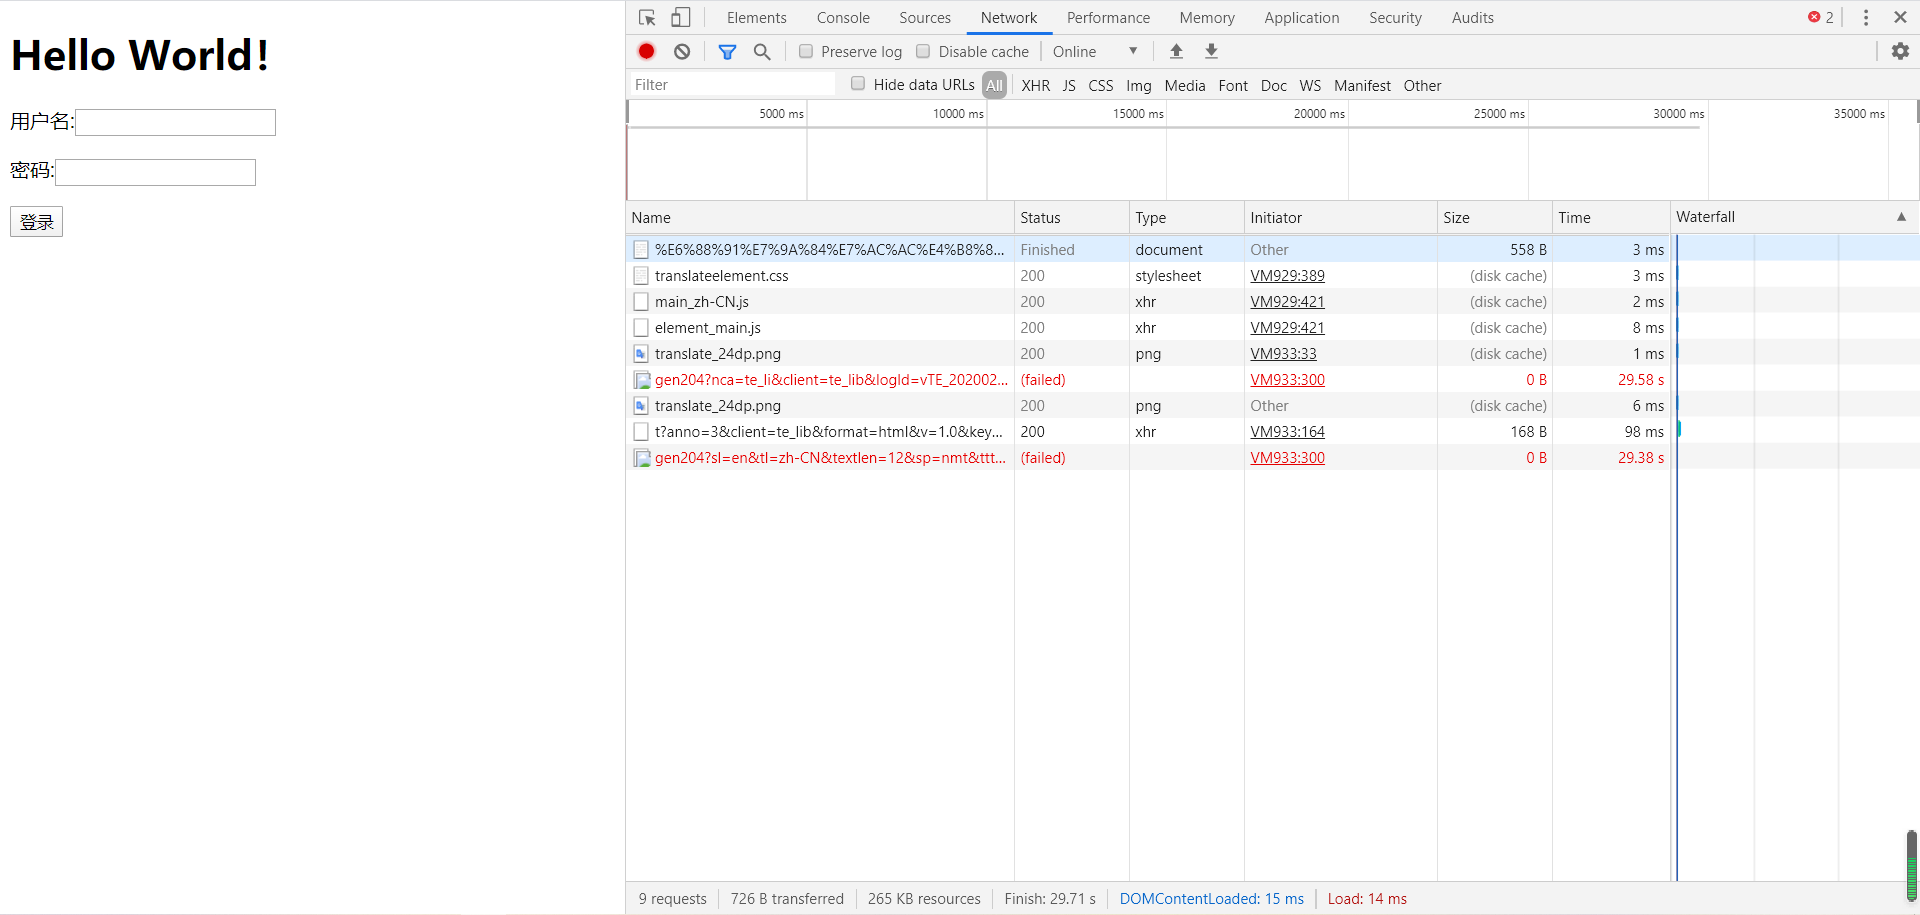Focus the network Filter text box

tap(732, 85)
